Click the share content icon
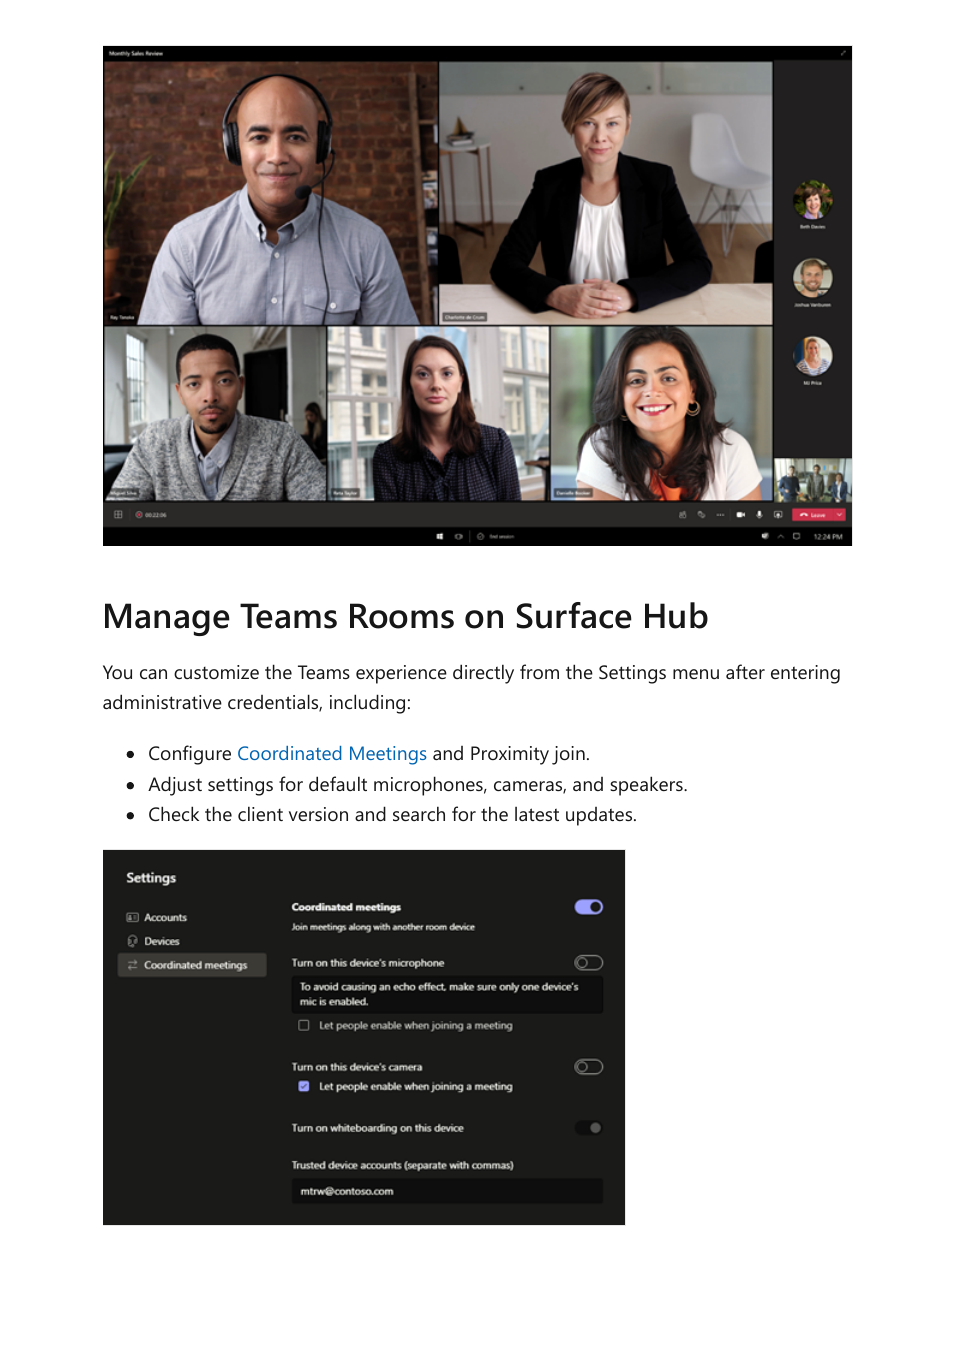This screenshot has width=954, height=1350. pyautogui.click(x=778, y=515)
